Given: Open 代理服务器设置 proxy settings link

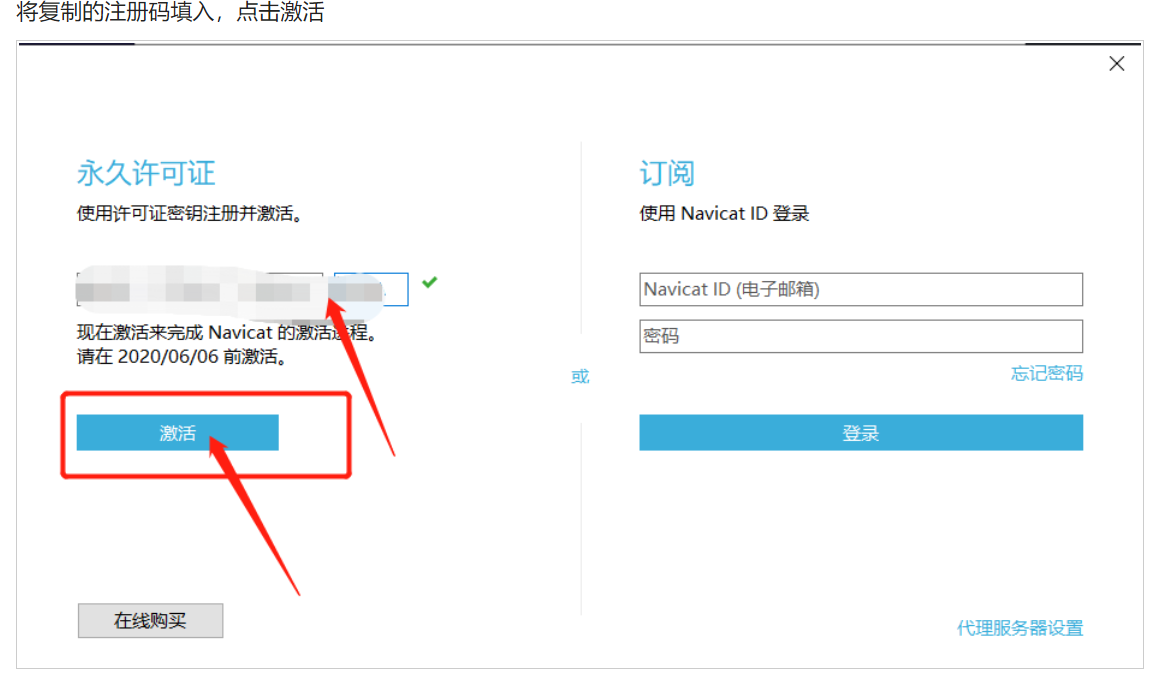Looking at the screenshot, I should click(x=1020, y=628).
